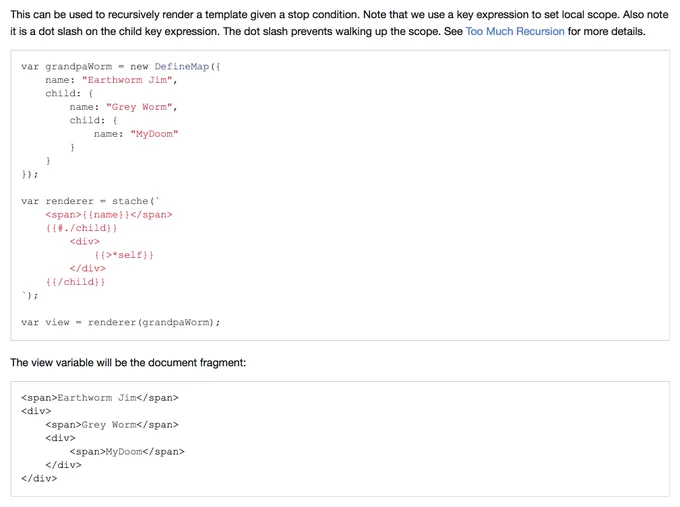Screen dimensions: 680x507
Task: Click the "Earthworm Jim" string in the code
Action: (x=127, y=80)
